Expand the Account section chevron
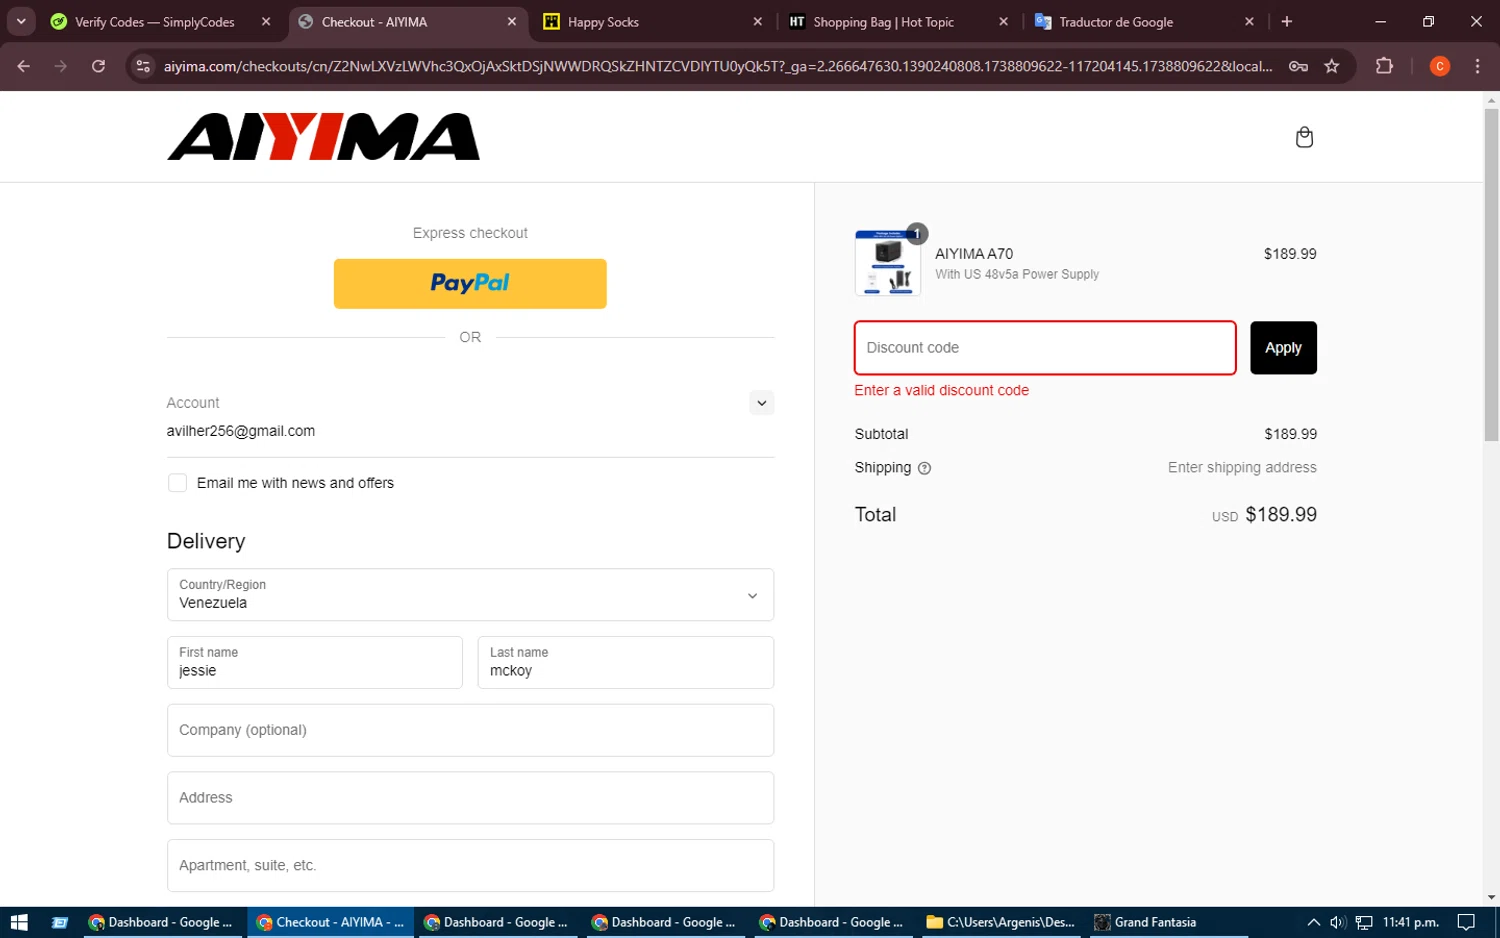Image resolution: width=1500 pixels, height=938 pixels. (x=761, y=403)
